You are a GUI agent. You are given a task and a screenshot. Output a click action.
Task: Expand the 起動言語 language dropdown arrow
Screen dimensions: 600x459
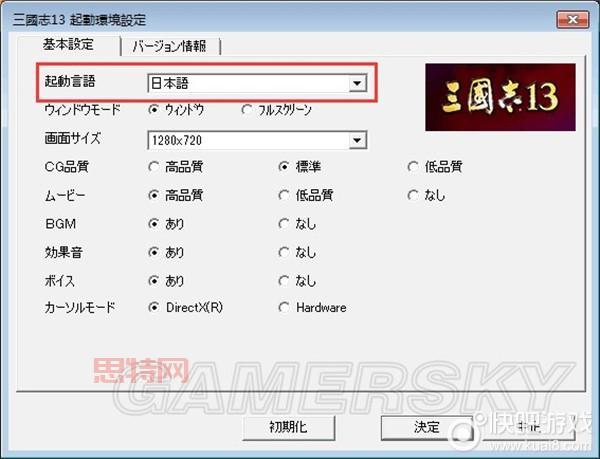(x=357, y=83)
